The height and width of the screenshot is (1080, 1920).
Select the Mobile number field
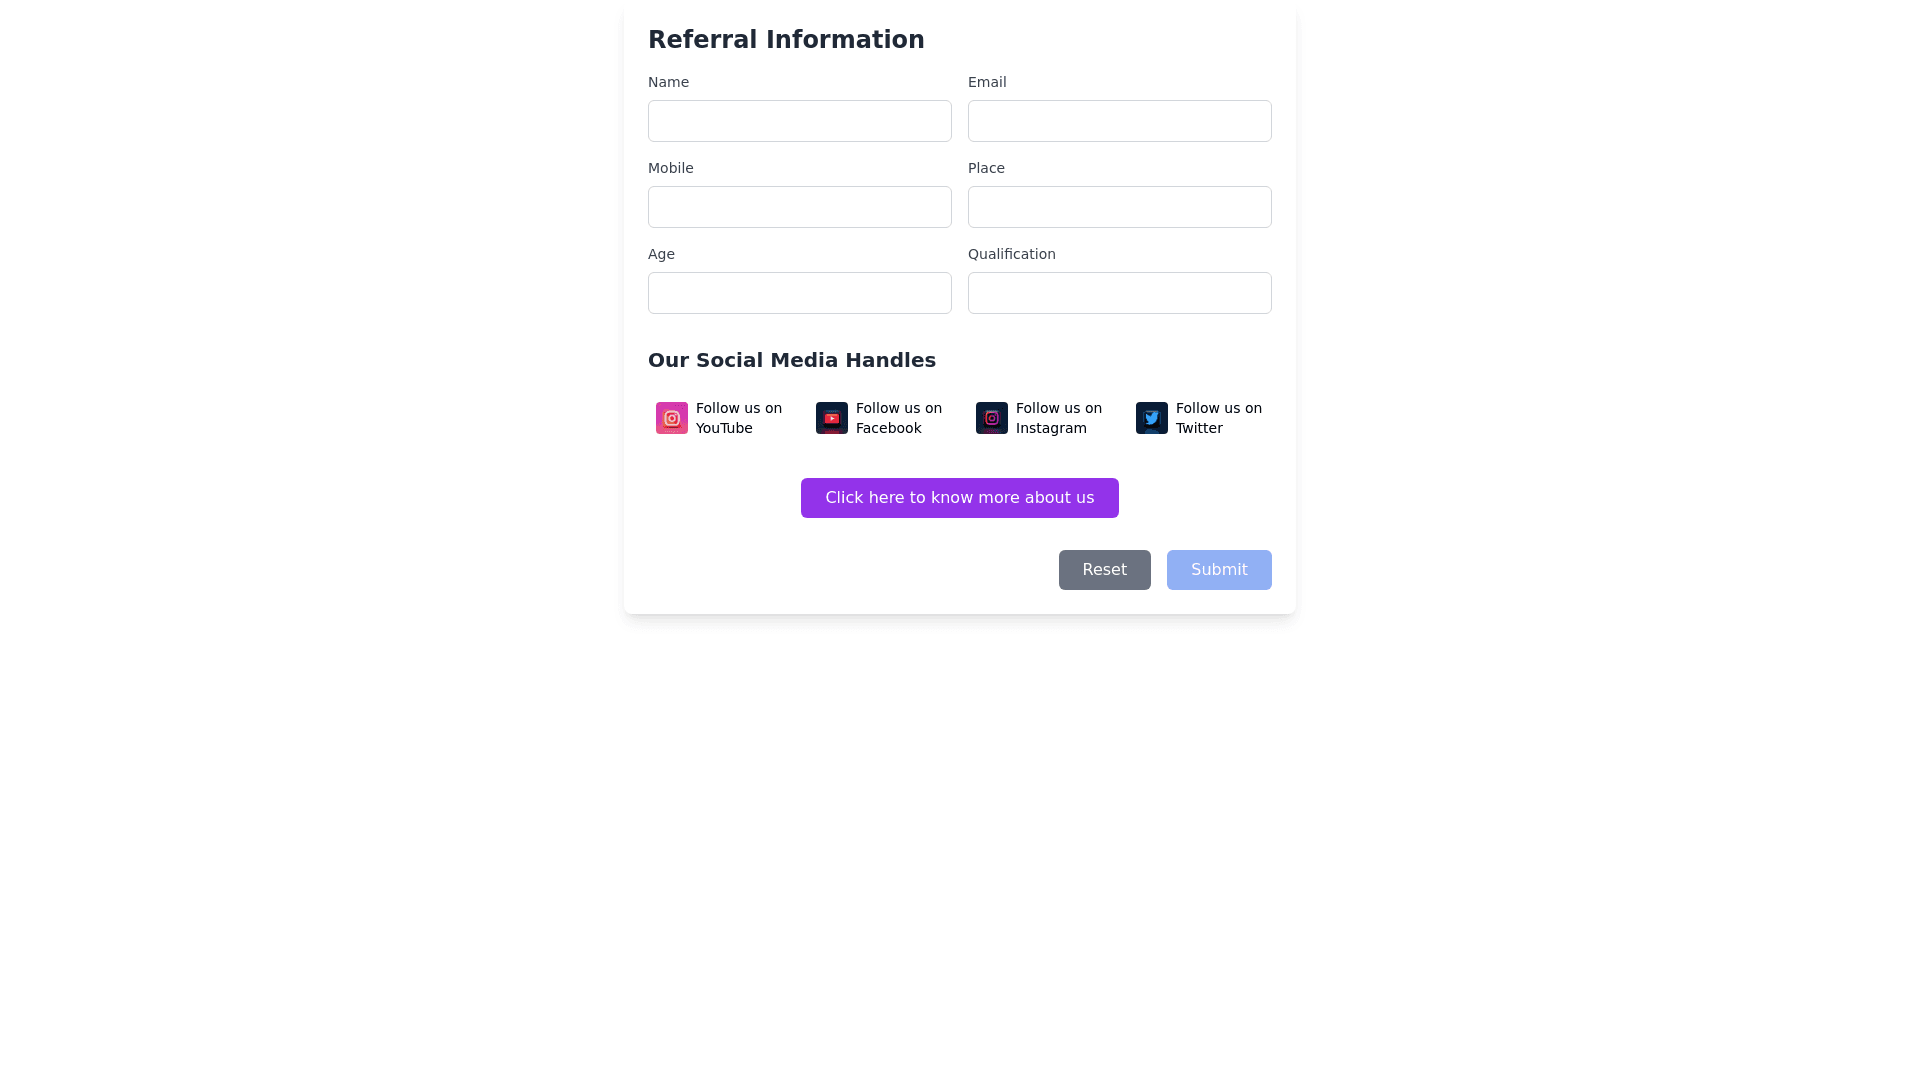[x=800, y=207]
